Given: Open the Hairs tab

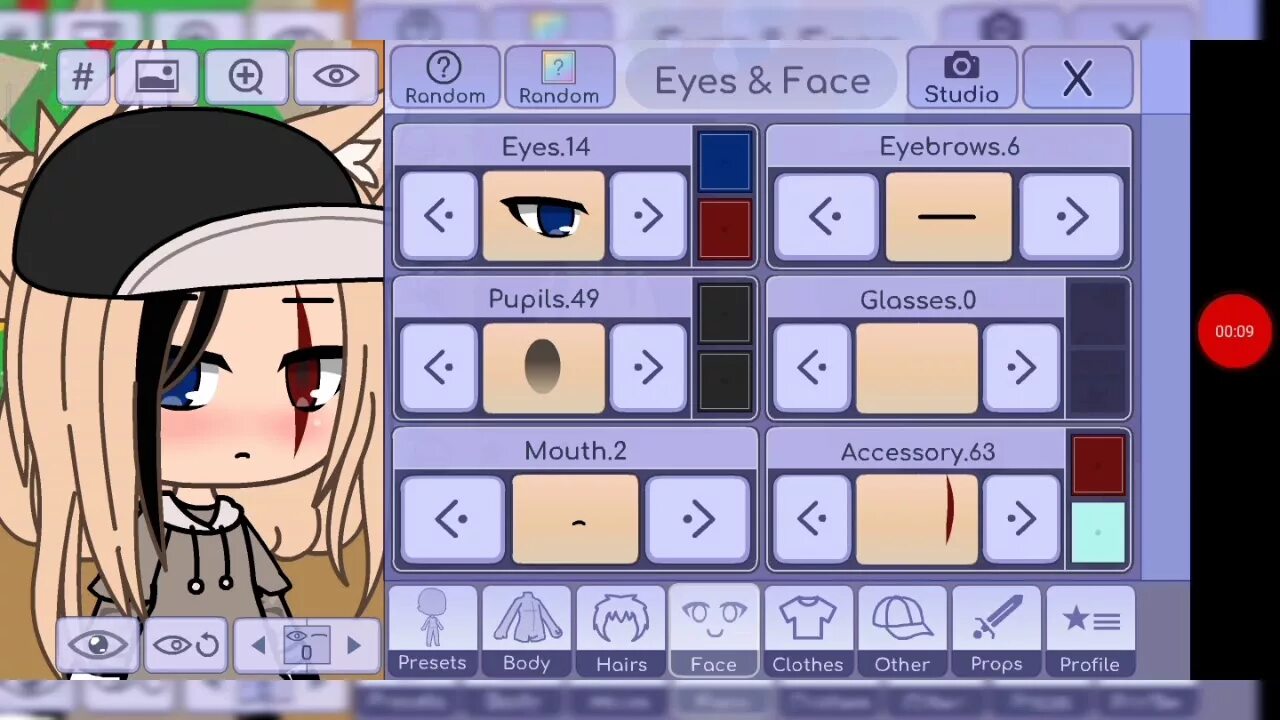Looking at the screenshot, I should [621, 631].
